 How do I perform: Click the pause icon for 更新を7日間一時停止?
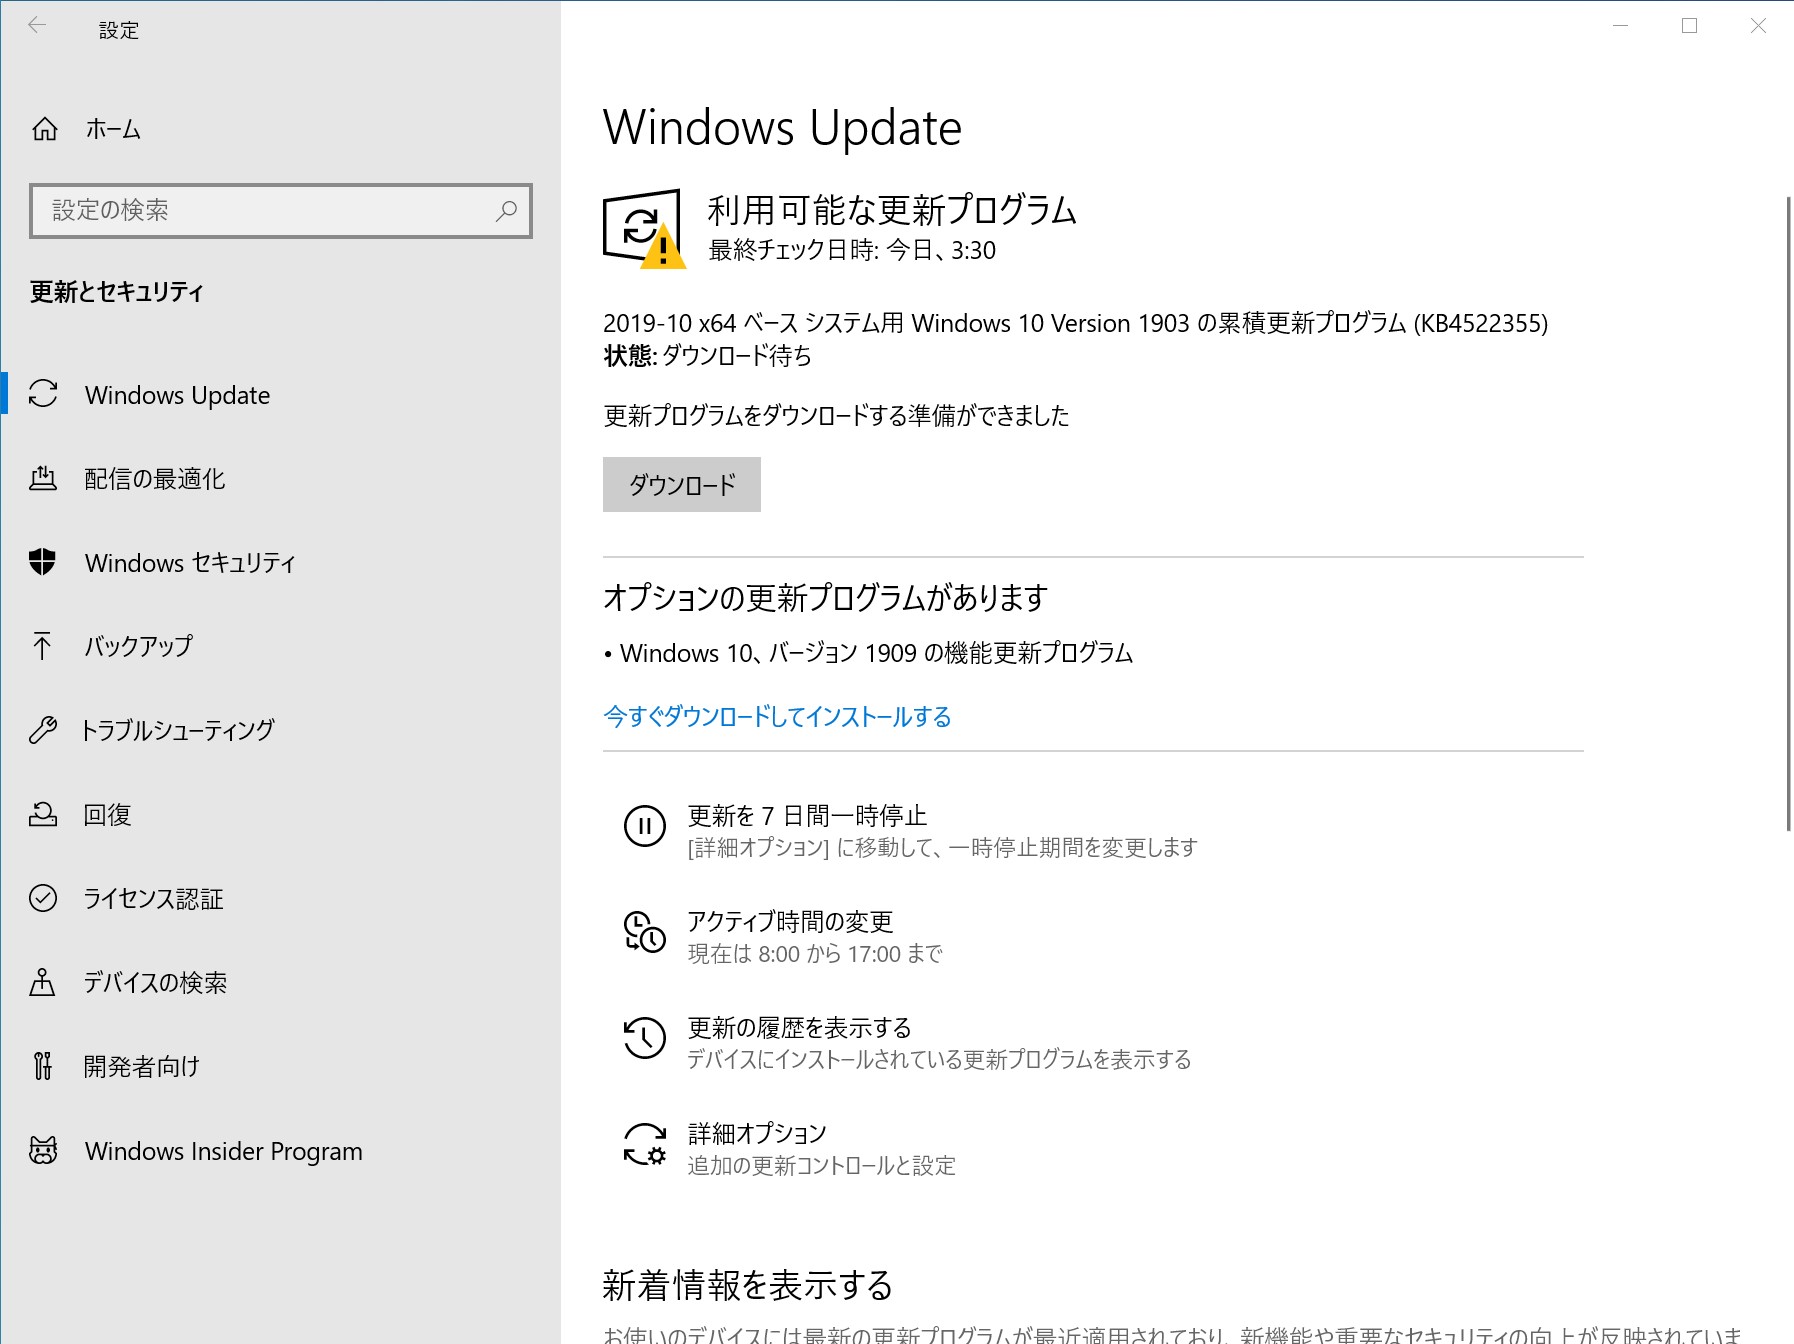[x=645, y=827]
